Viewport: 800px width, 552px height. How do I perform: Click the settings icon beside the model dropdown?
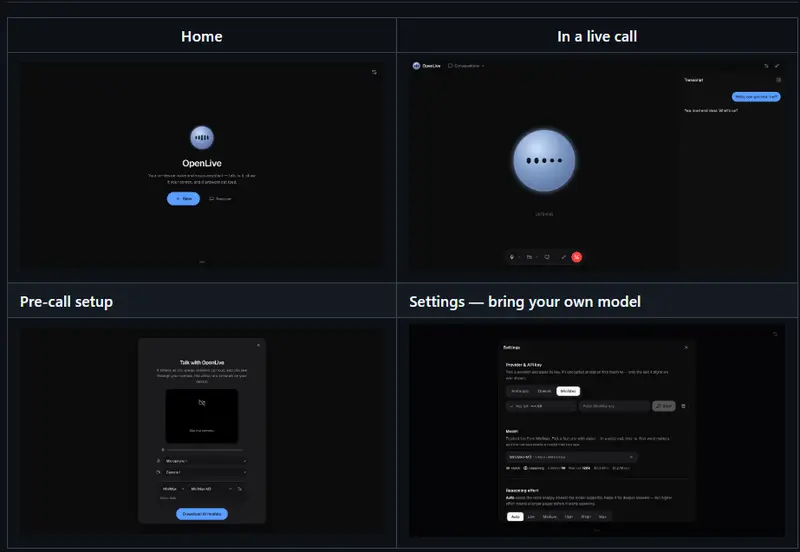click(x=240, y=489)
